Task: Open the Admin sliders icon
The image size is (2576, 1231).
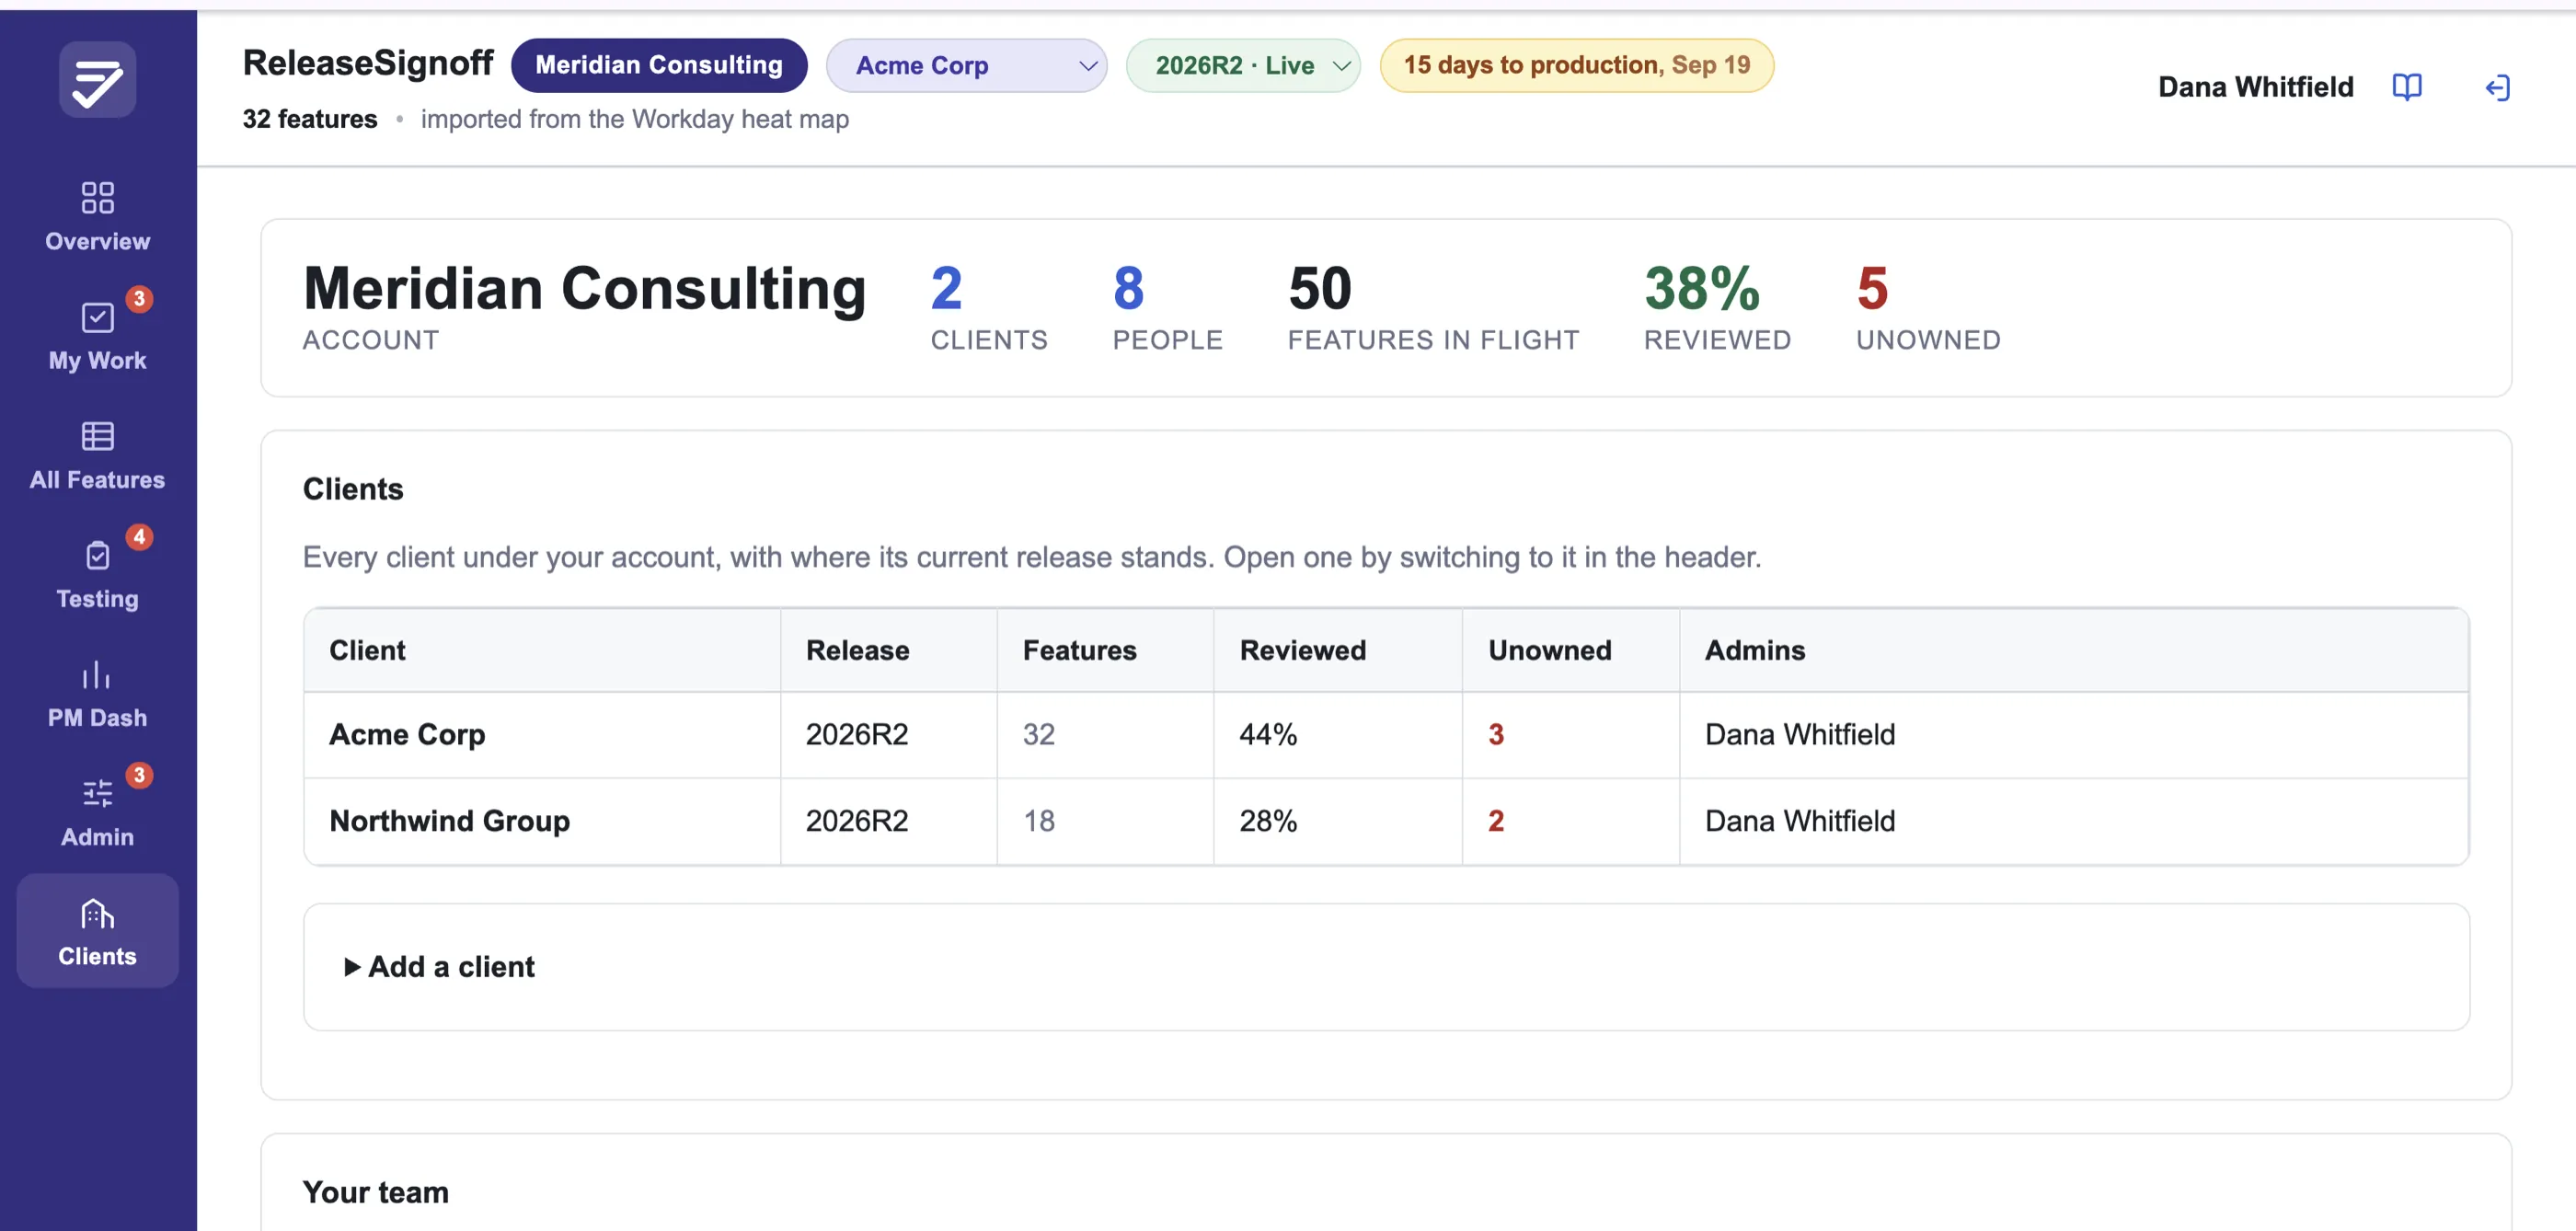Action: pyautogui.click(x=97, y=793)
